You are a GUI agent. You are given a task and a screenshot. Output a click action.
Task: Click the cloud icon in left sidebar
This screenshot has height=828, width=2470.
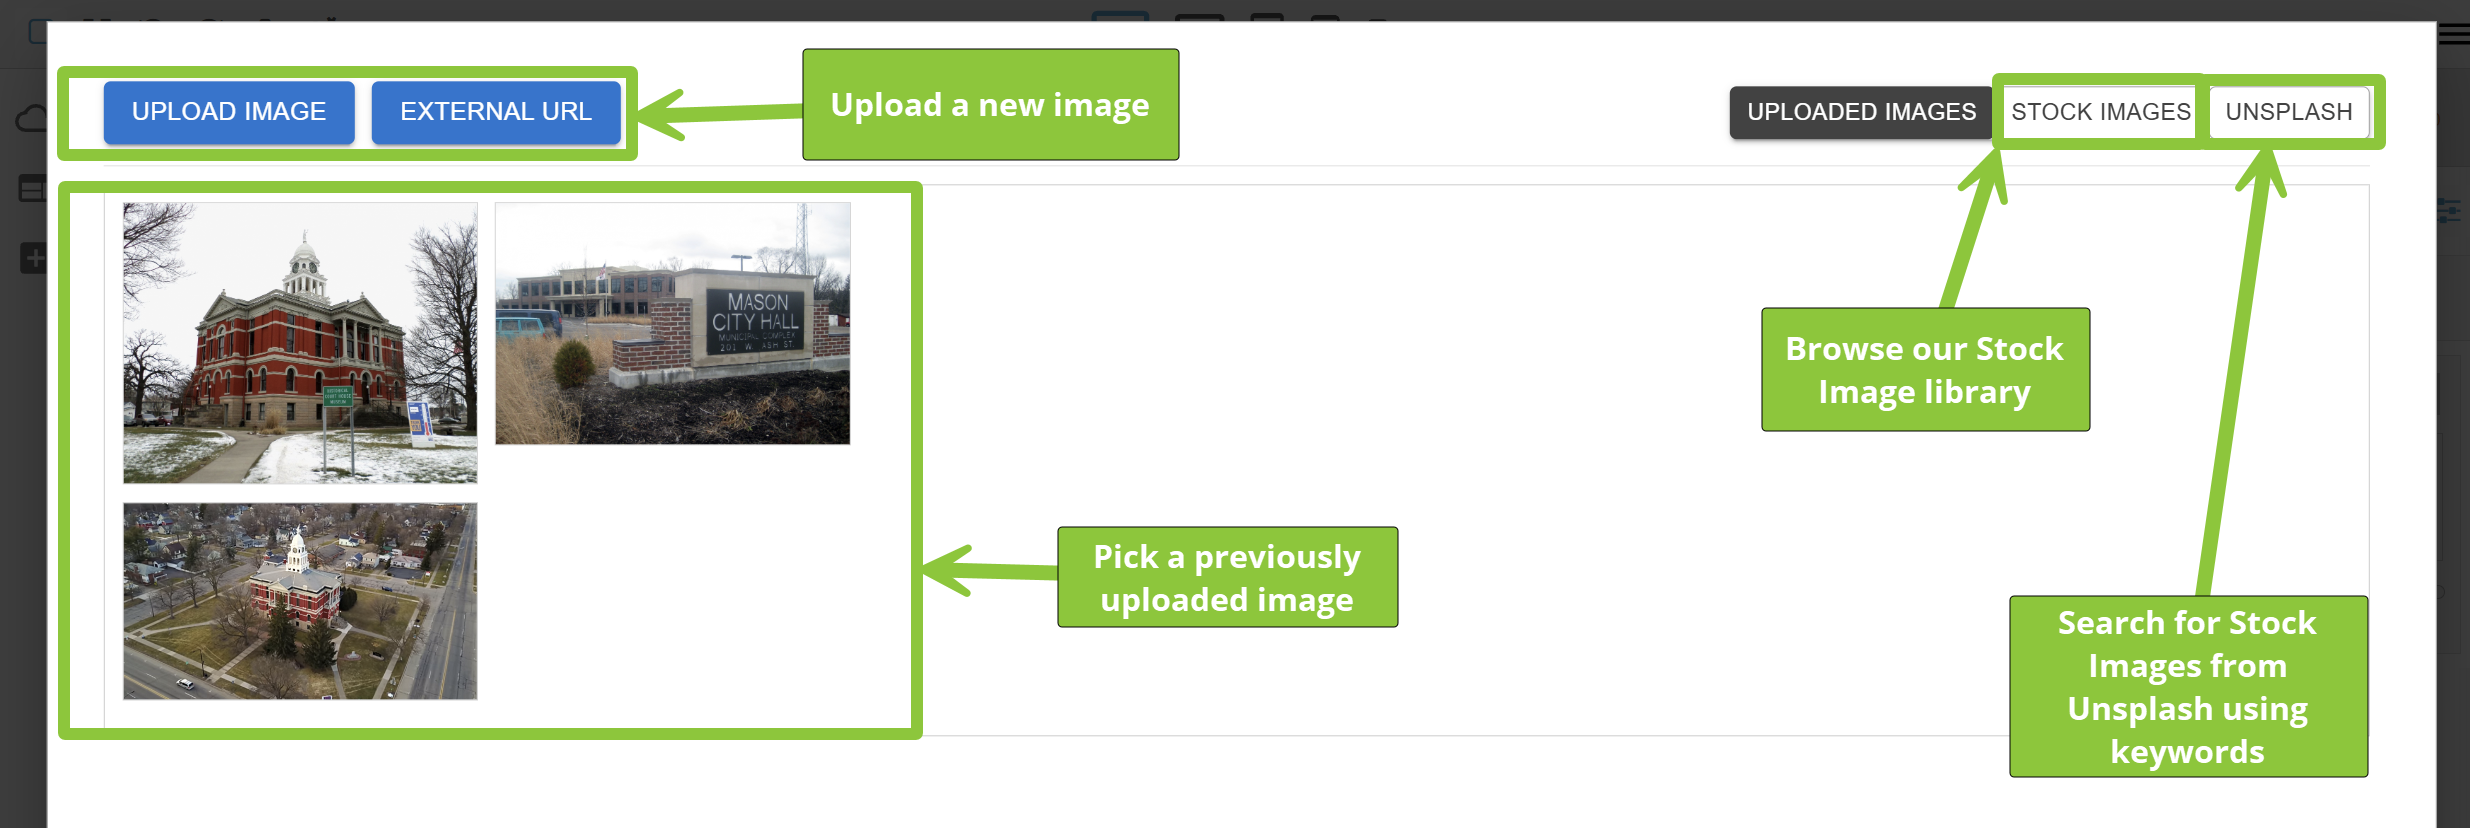32,120
